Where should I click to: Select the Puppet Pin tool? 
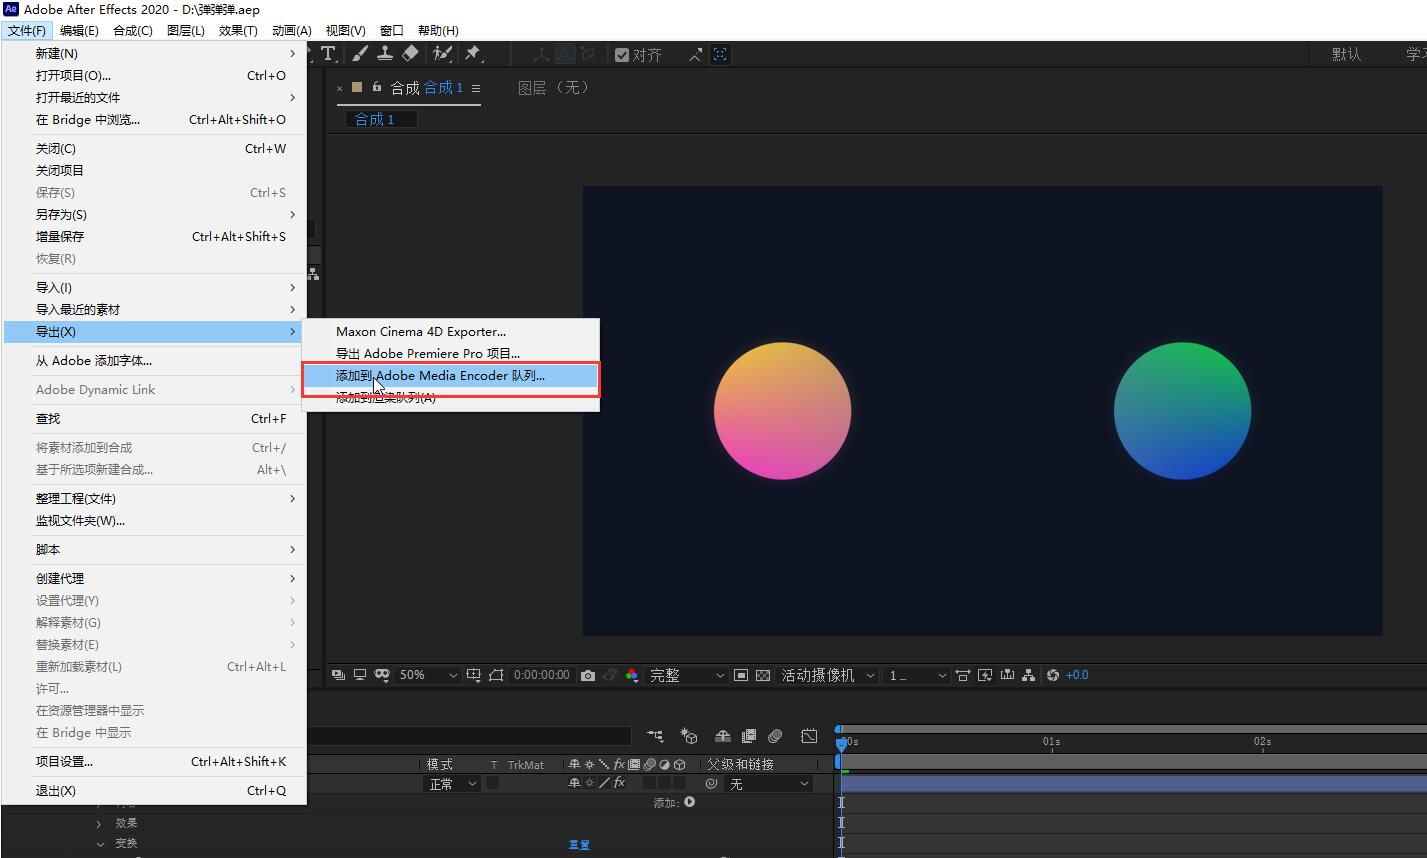(x=473, y=54)
